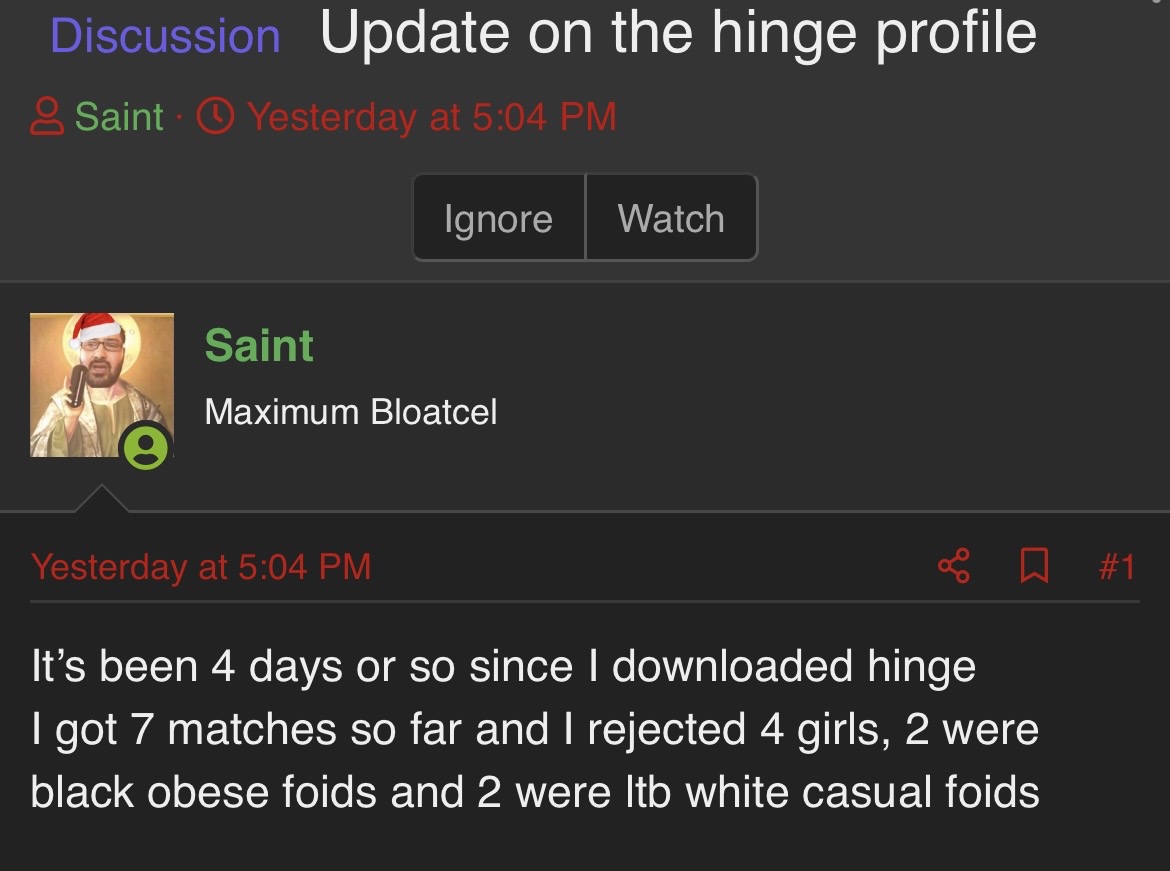Click the "Maximum Bloatcel" user title
Image resolution: width=1170 pixels, height=871 pixels.
(350, 412)
